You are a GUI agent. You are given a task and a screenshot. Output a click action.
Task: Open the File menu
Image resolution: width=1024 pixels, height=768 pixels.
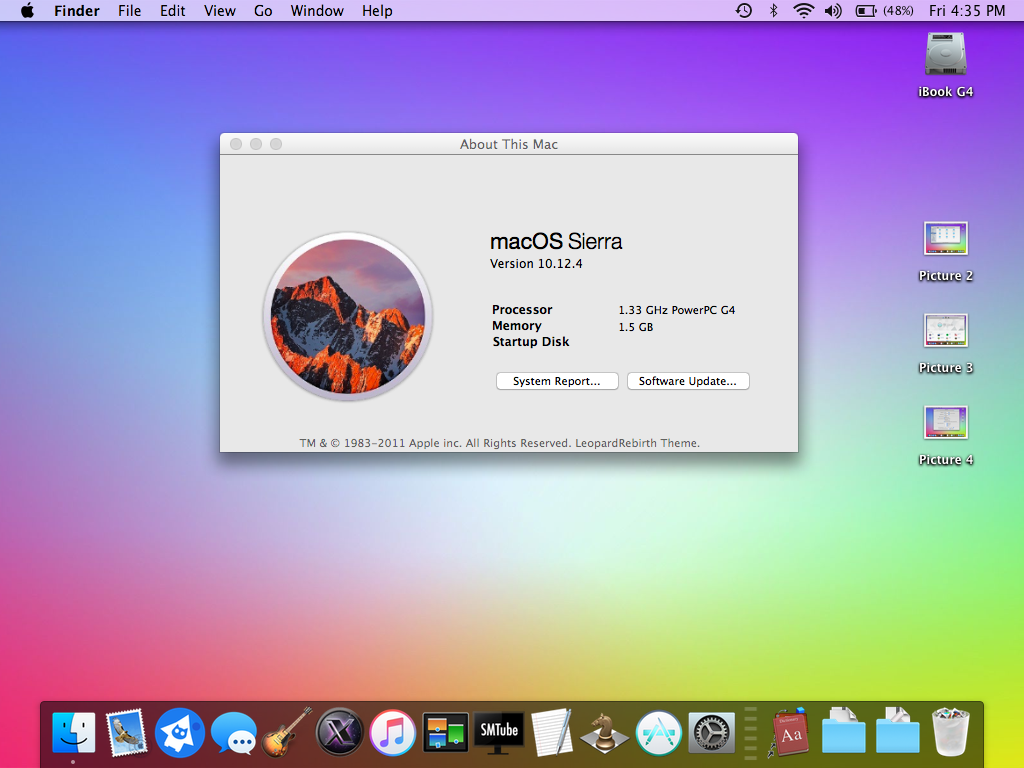pos(129,11)
